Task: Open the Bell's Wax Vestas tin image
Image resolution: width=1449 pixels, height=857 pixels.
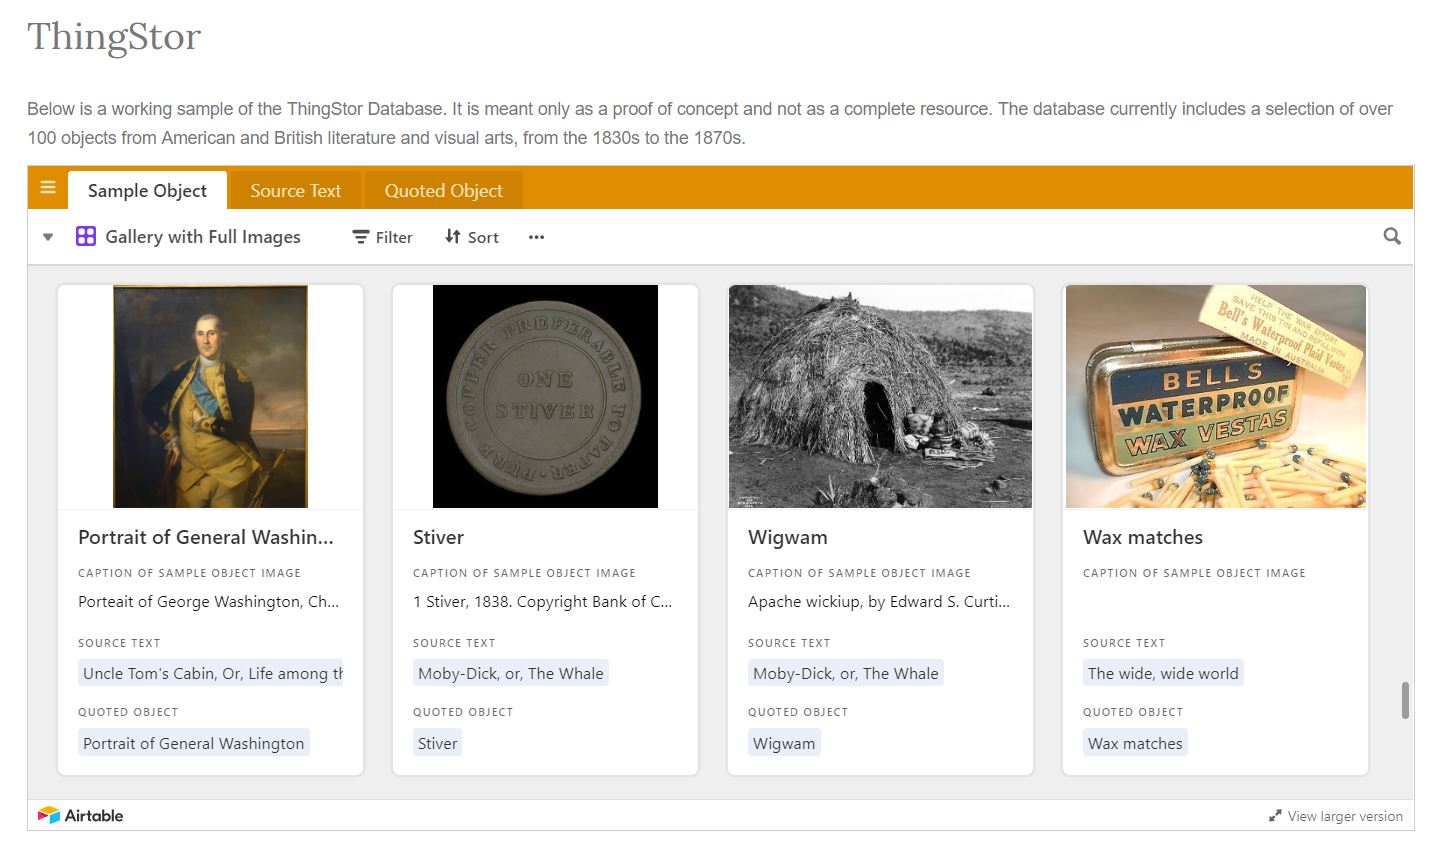Action: pyautogui.click(x=1215, y=396)
